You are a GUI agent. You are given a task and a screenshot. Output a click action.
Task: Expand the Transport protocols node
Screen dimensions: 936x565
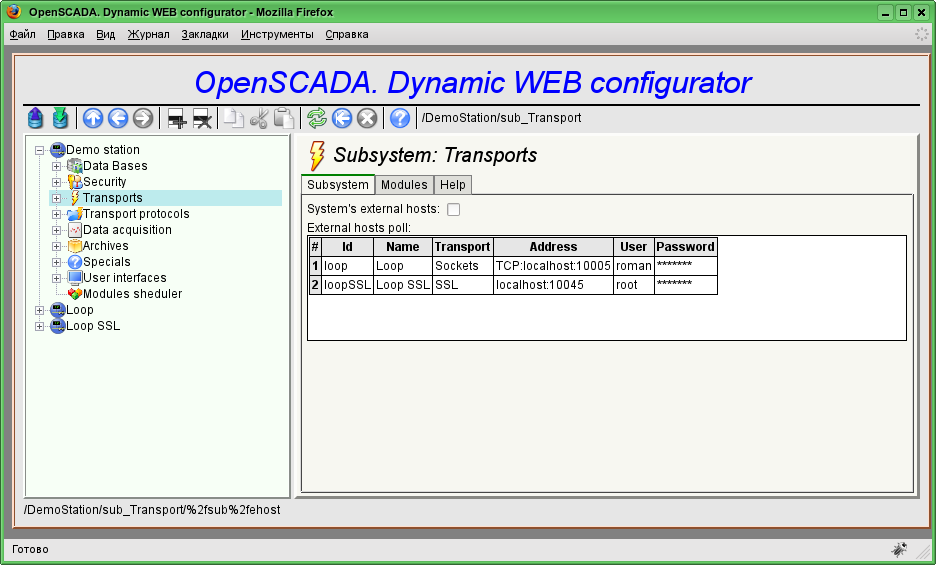pos(56,214)
